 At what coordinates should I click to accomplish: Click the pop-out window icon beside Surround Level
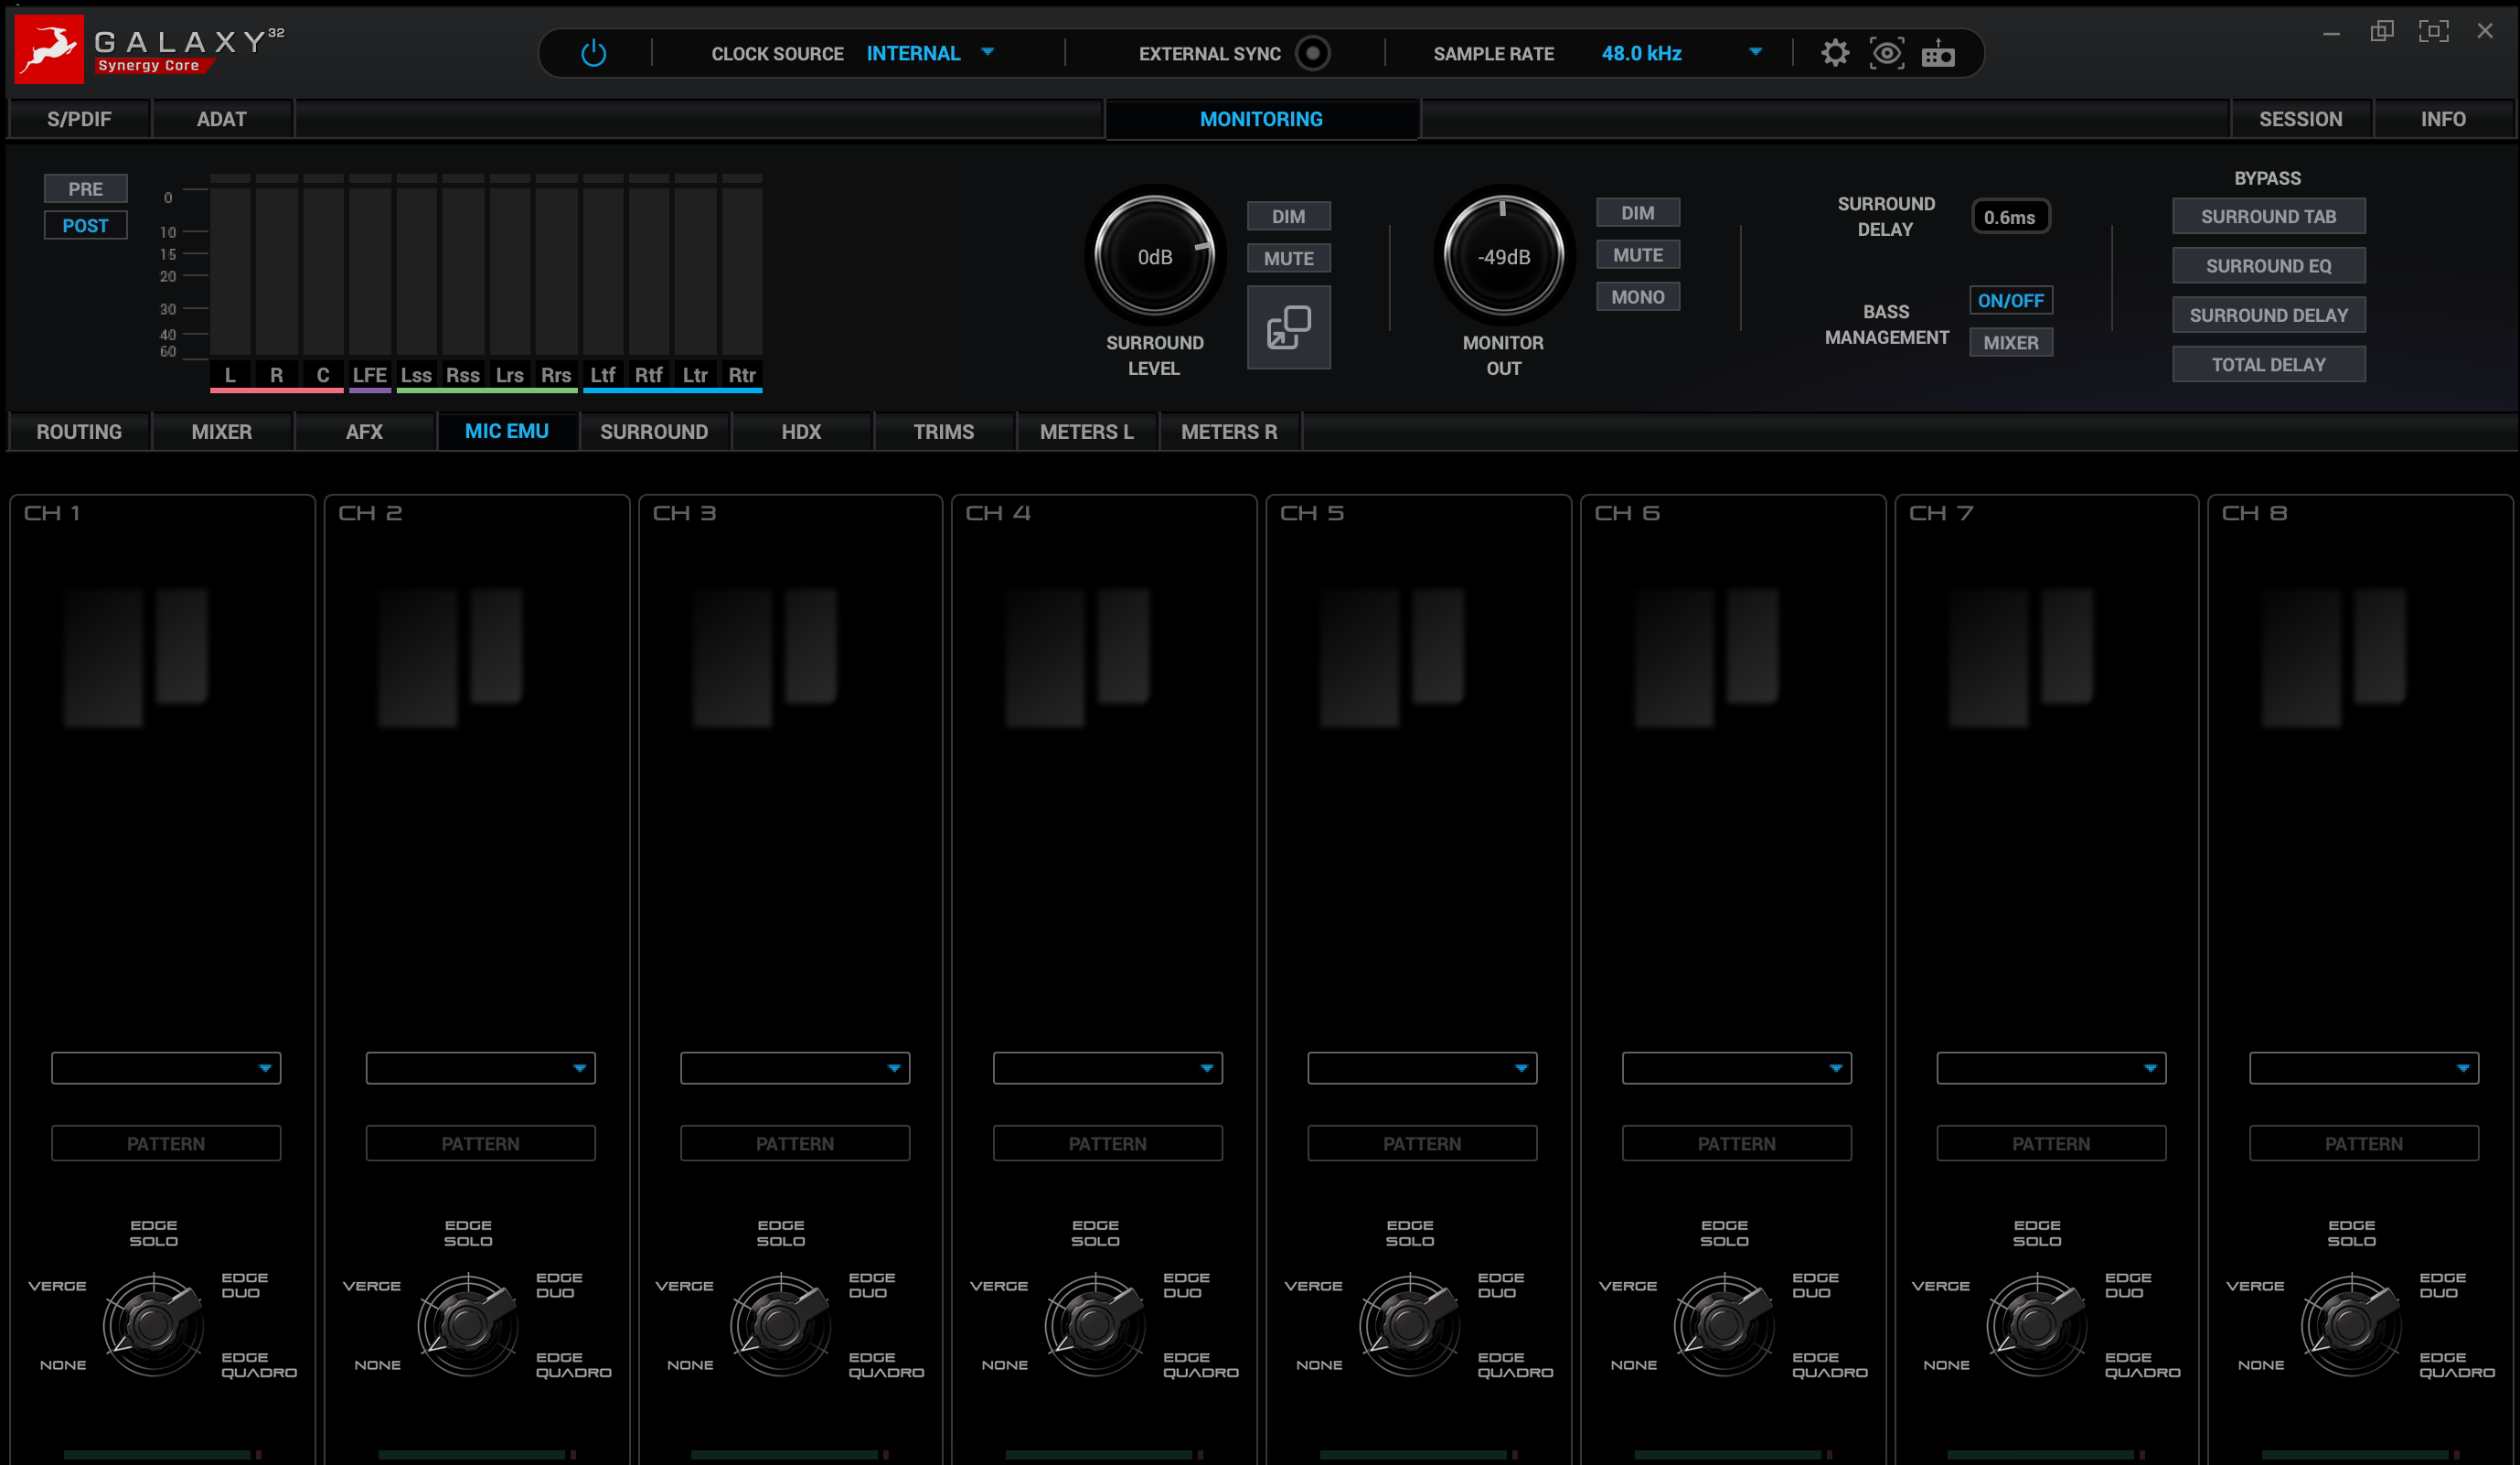pyautogui.click(x=1288, y=327)
